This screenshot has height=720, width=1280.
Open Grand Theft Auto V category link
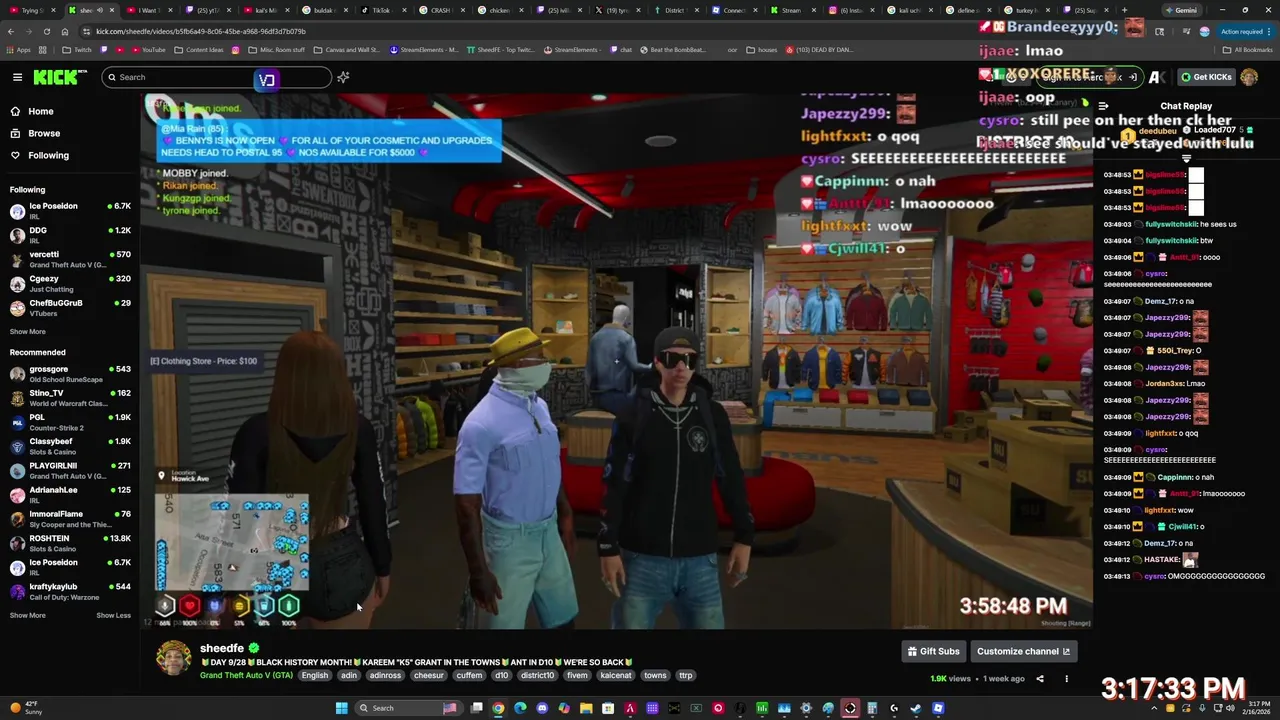[246, 675]
